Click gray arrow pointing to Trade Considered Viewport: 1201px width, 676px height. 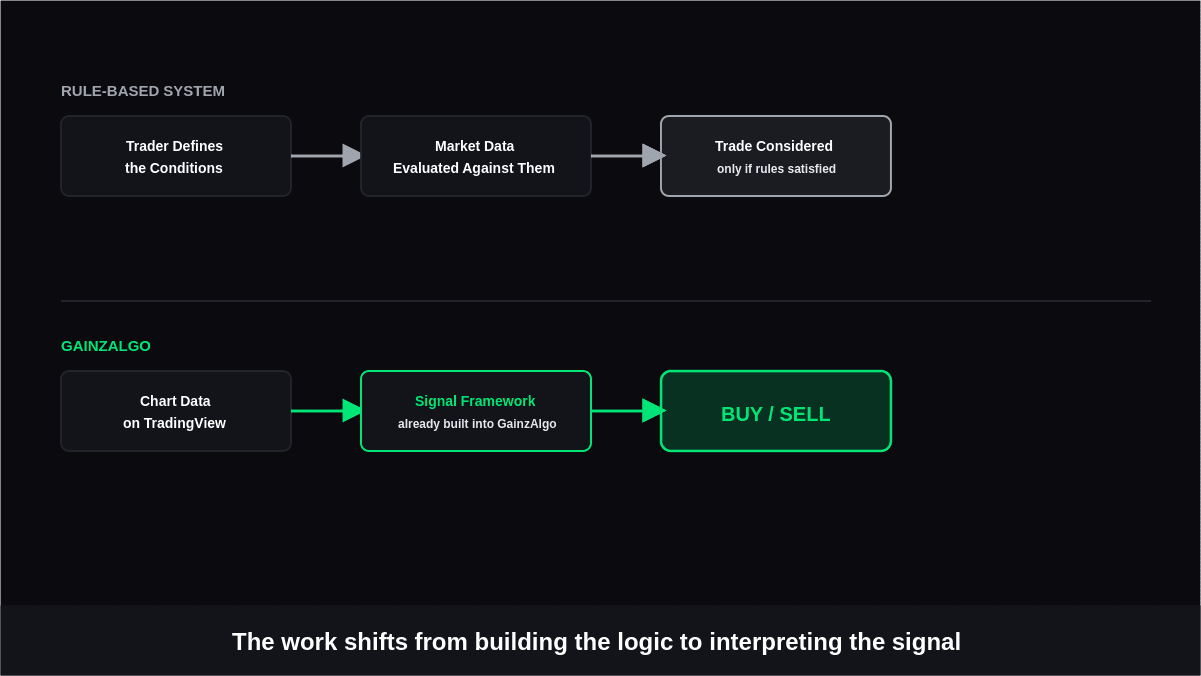point(627,156)
